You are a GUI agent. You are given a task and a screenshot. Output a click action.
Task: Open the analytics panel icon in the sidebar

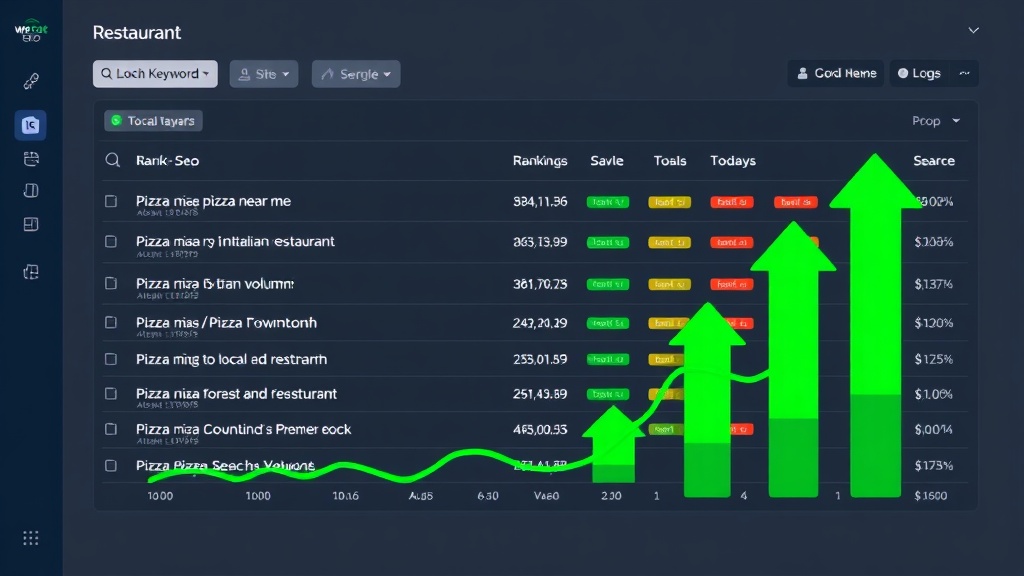point(30,222)
